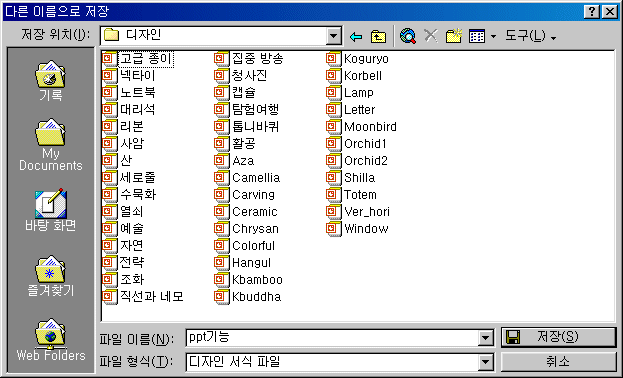Select the 리본 file
The height and width of the screenshot is (378, 623).
pos(123,127)
